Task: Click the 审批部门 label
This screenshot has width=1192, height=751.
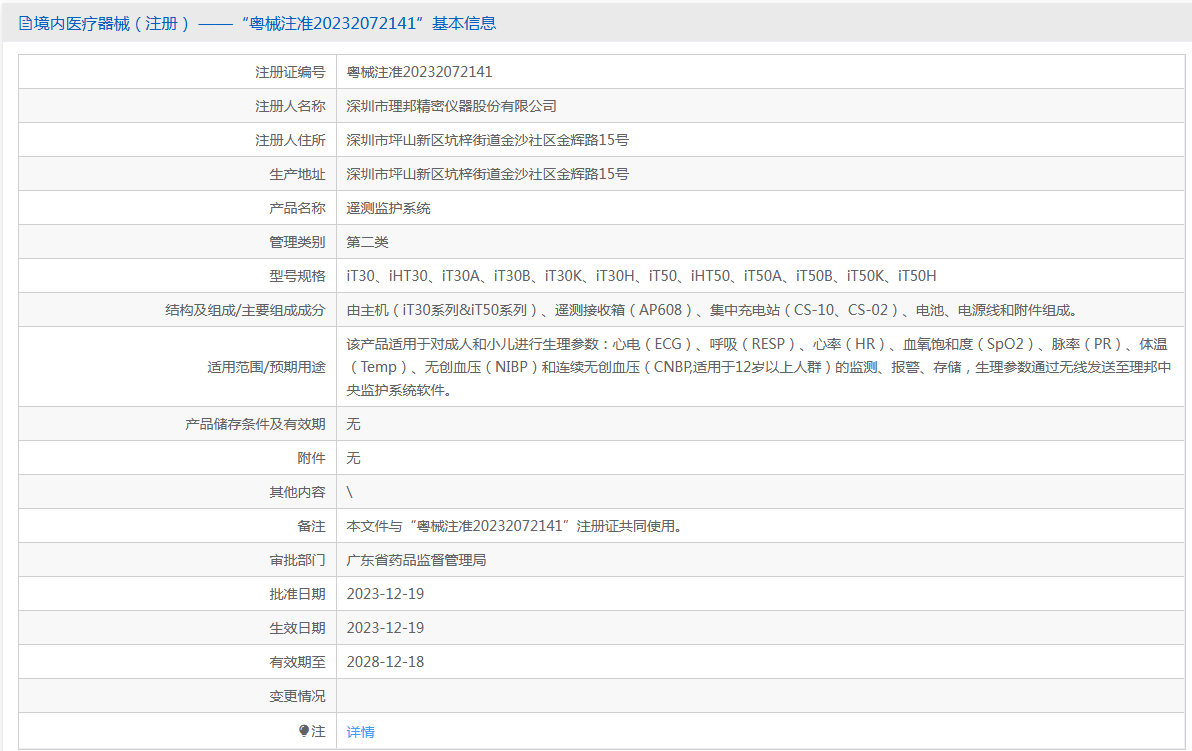Action: [296, 560]
